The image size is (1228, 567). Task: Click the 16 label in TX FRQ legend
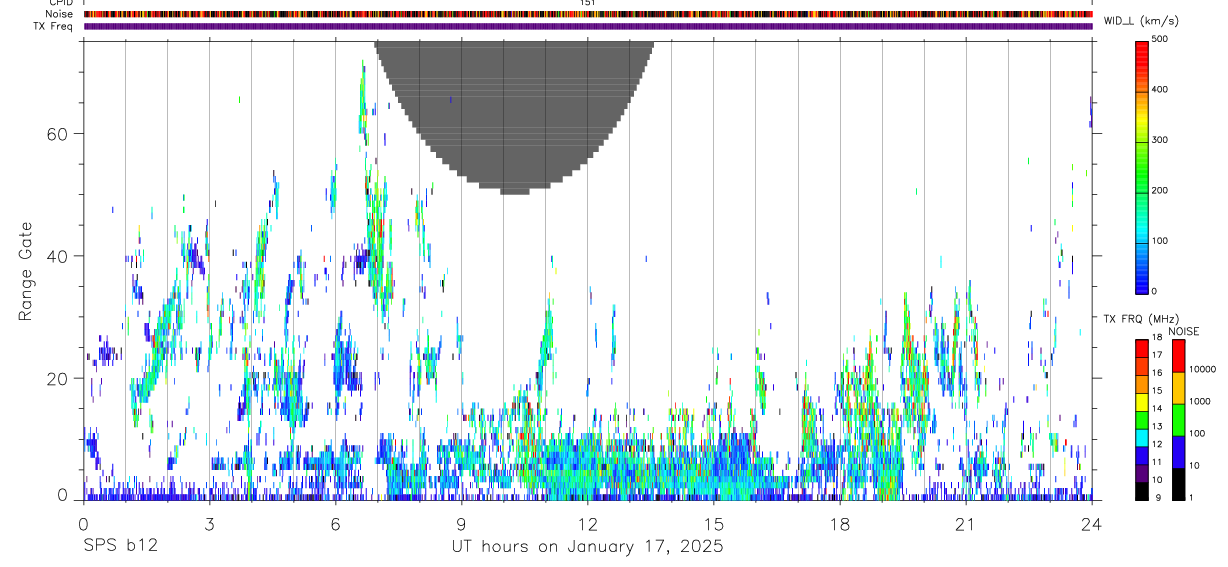(1158, 373)
